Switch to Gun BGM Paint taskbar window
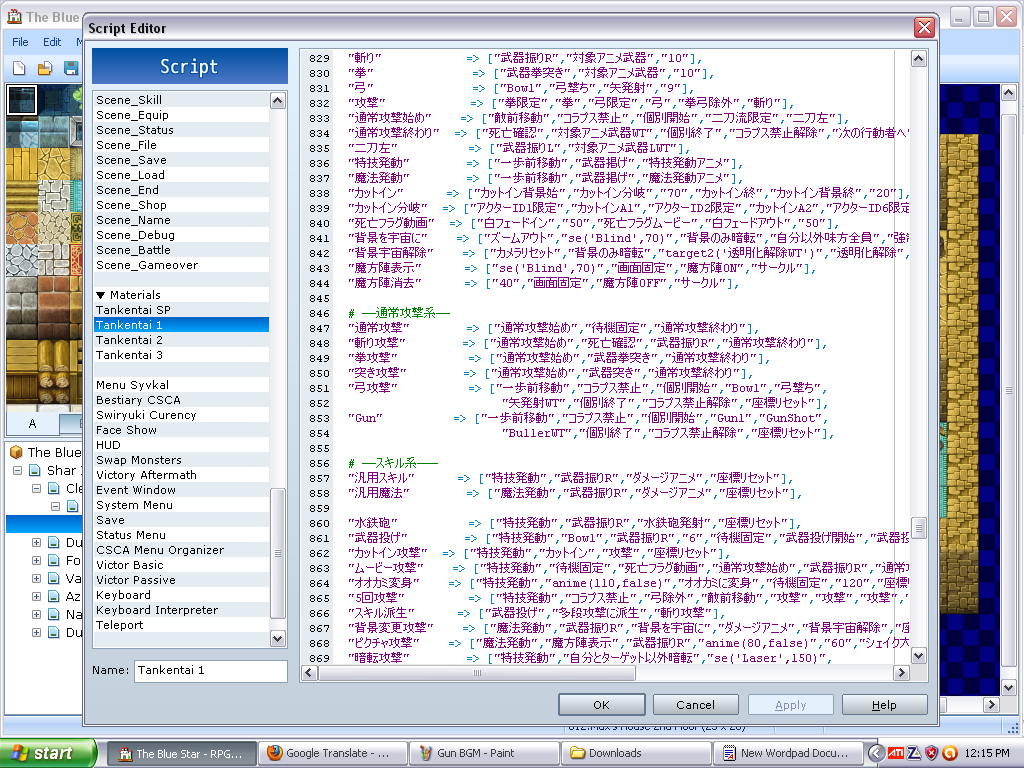 [483, 753]
